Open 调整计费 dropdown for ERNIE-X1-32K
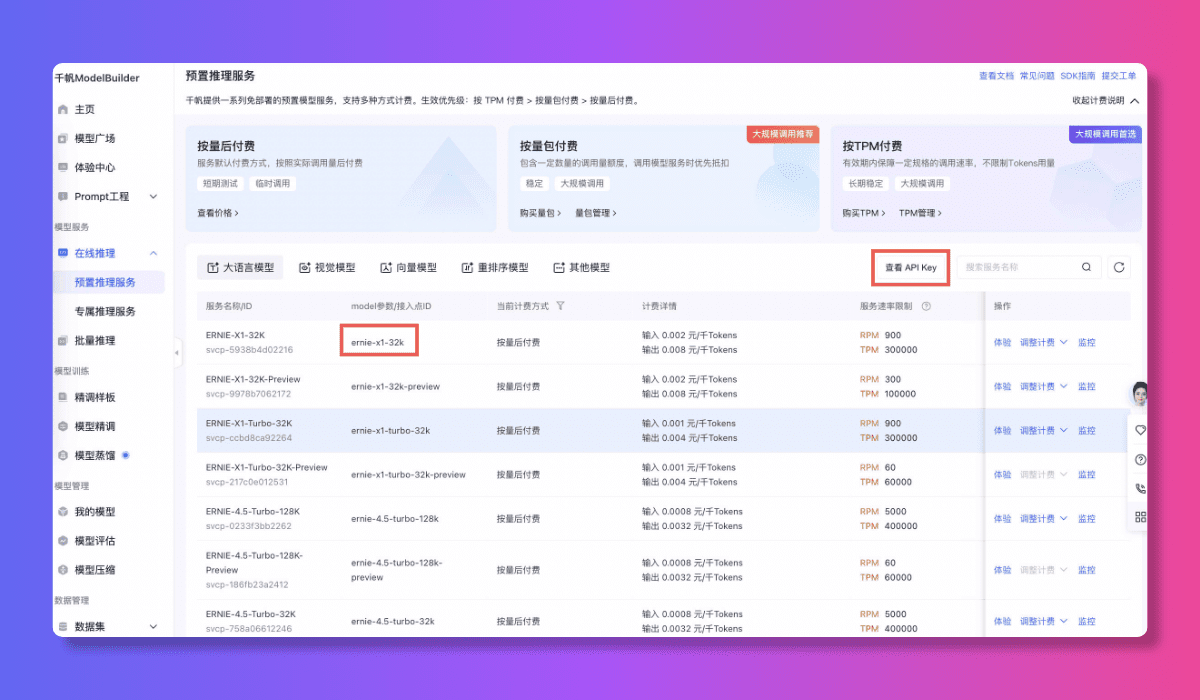 click(x=1044, y=342)
